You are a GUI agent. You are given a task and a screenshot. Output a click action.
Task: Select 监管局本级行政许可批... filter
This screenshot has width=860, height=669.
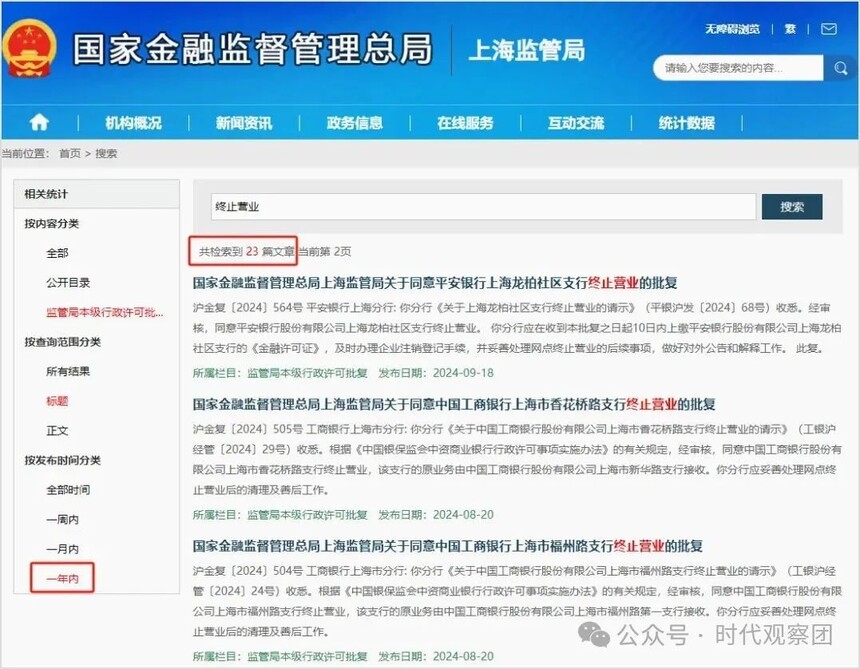(105, 312)
